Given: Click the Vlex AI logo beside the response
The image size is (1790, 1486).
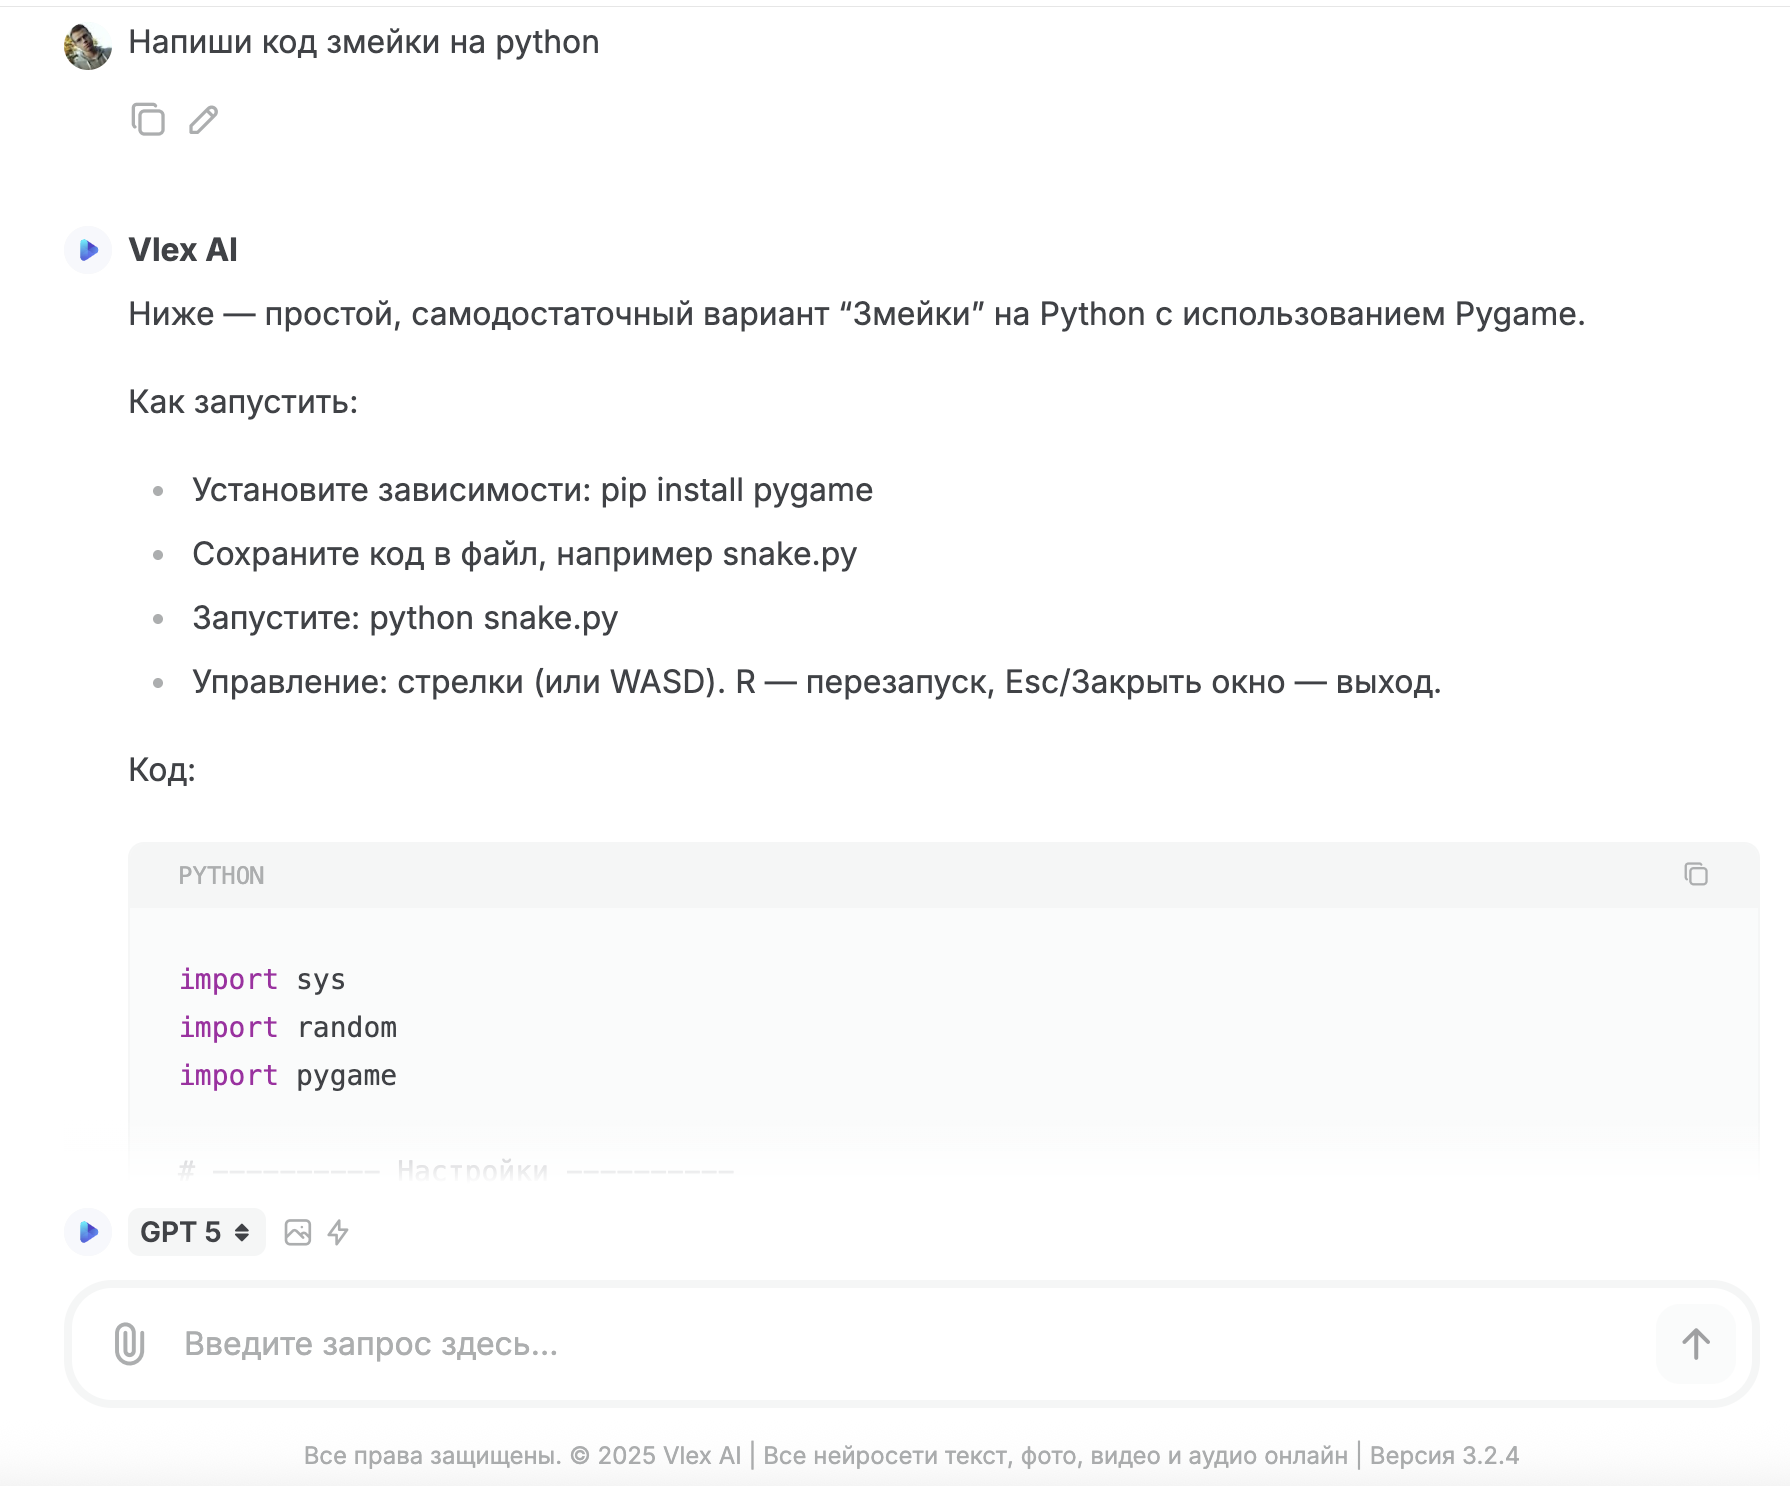Looking at the screenshot, I should [88, 250].
